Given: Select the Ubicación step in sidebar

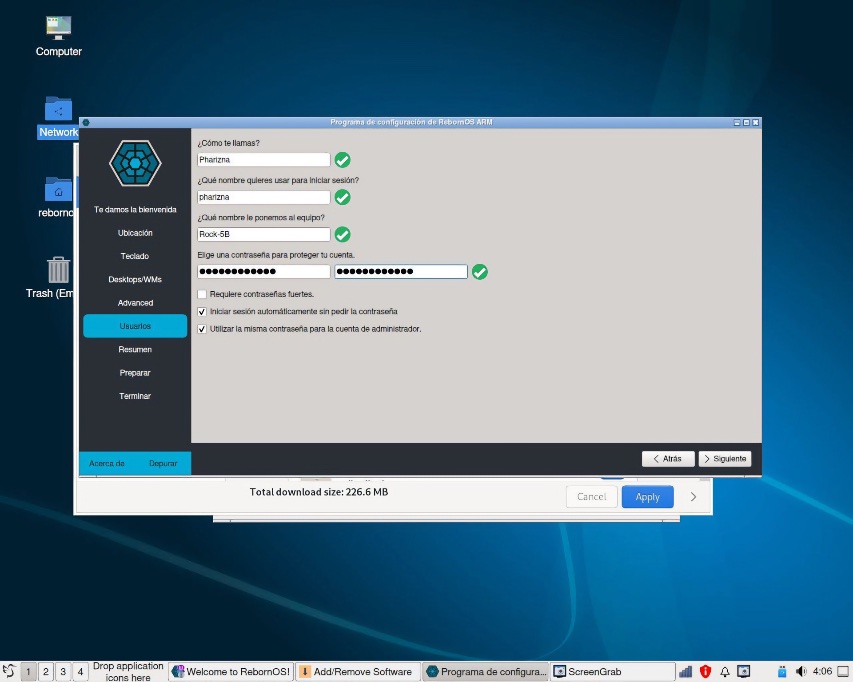Looking at the screenshot, I should coord(135,233).
